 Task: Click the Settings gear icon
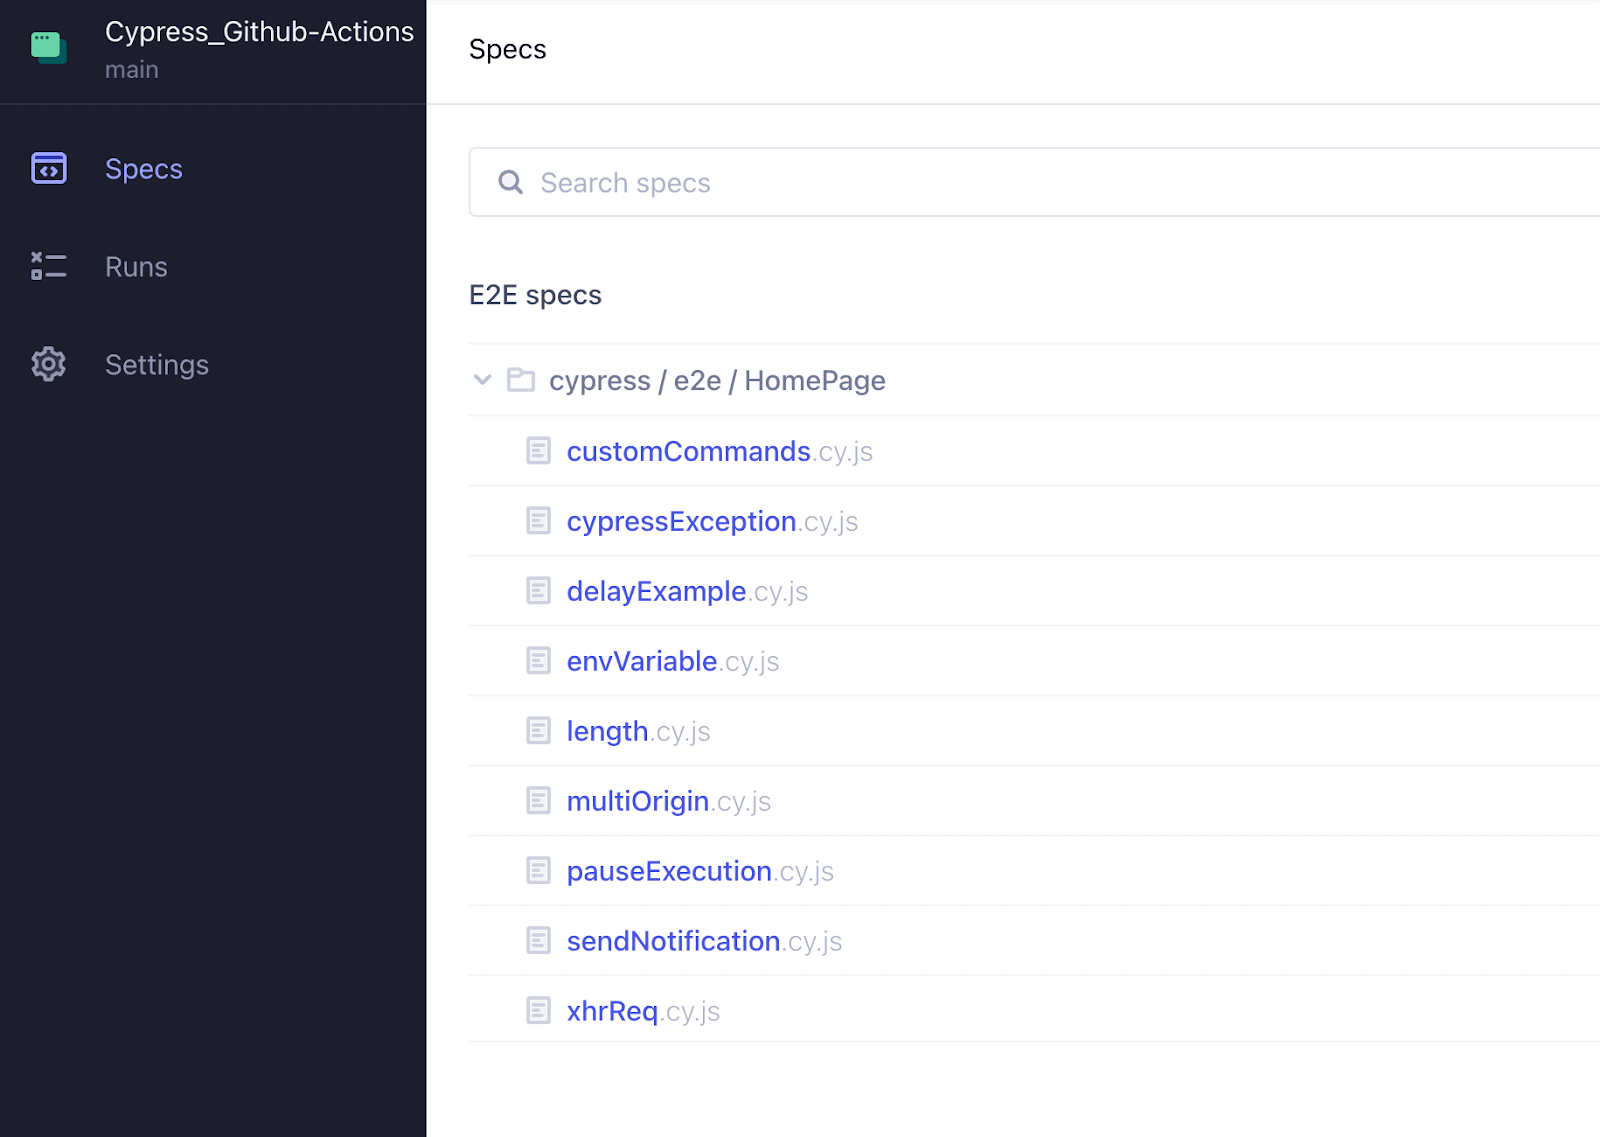point(48,364)
